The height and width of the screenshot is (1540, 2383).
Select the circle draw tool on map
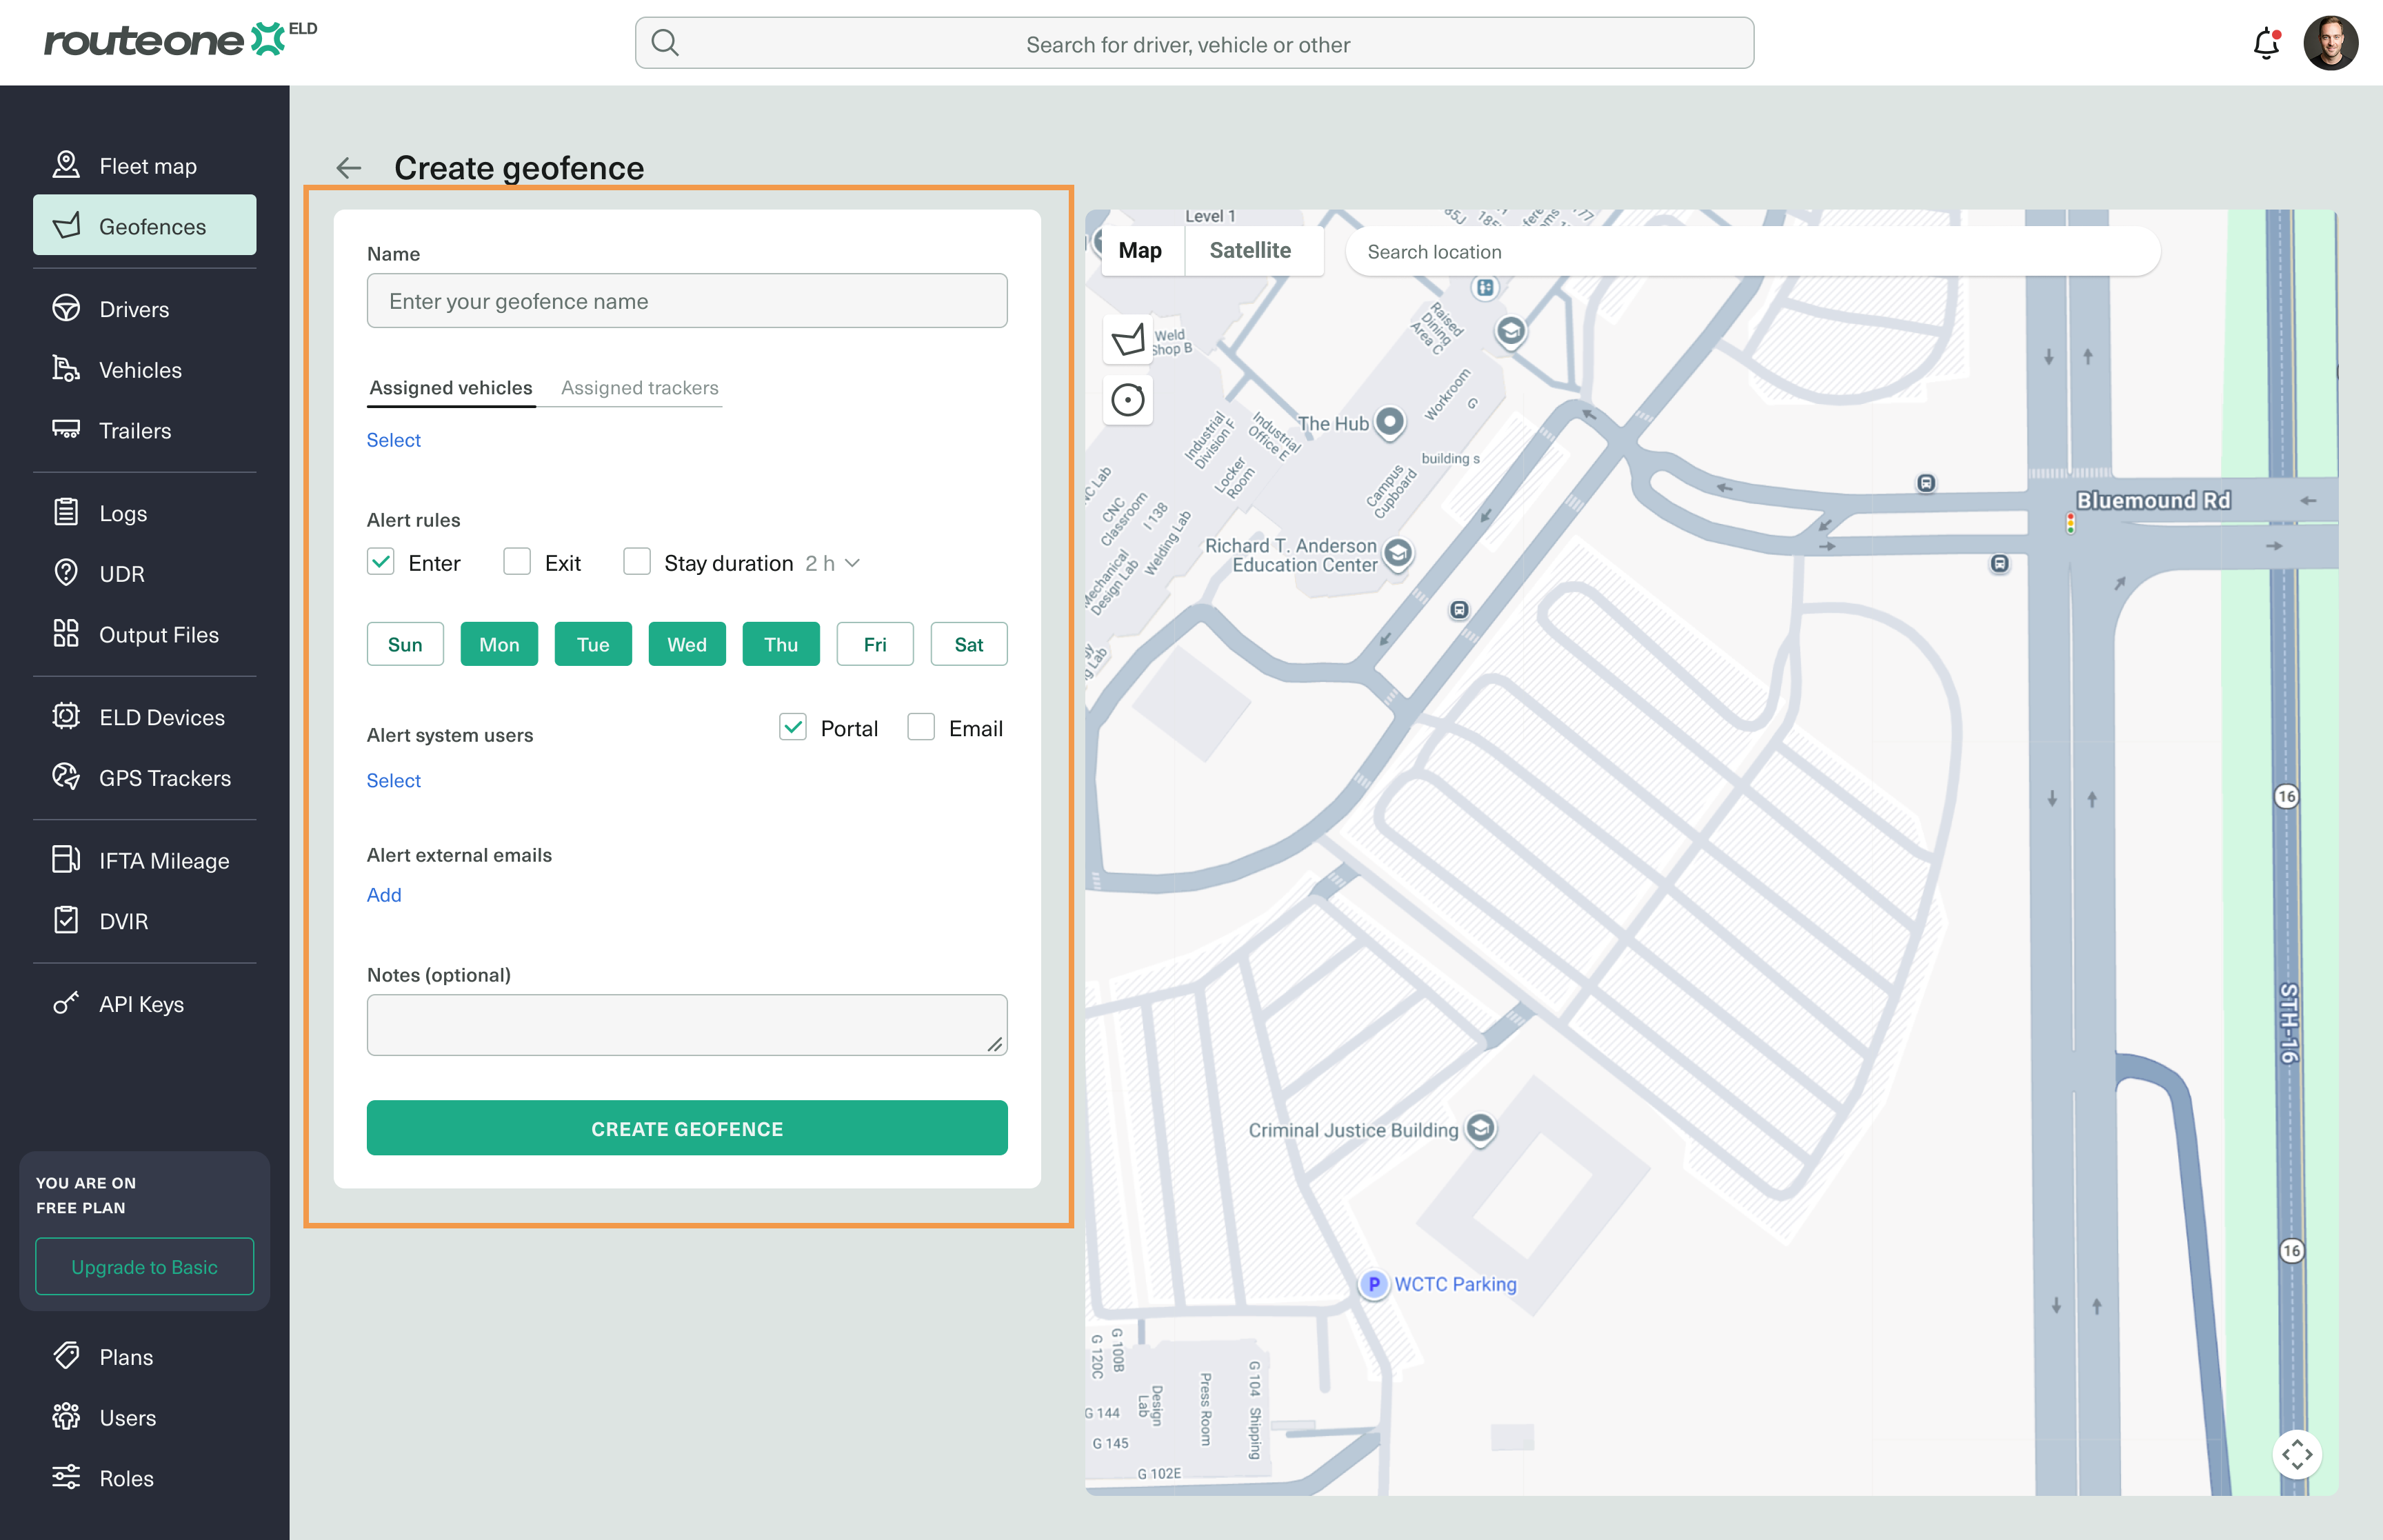point(1128,400)
